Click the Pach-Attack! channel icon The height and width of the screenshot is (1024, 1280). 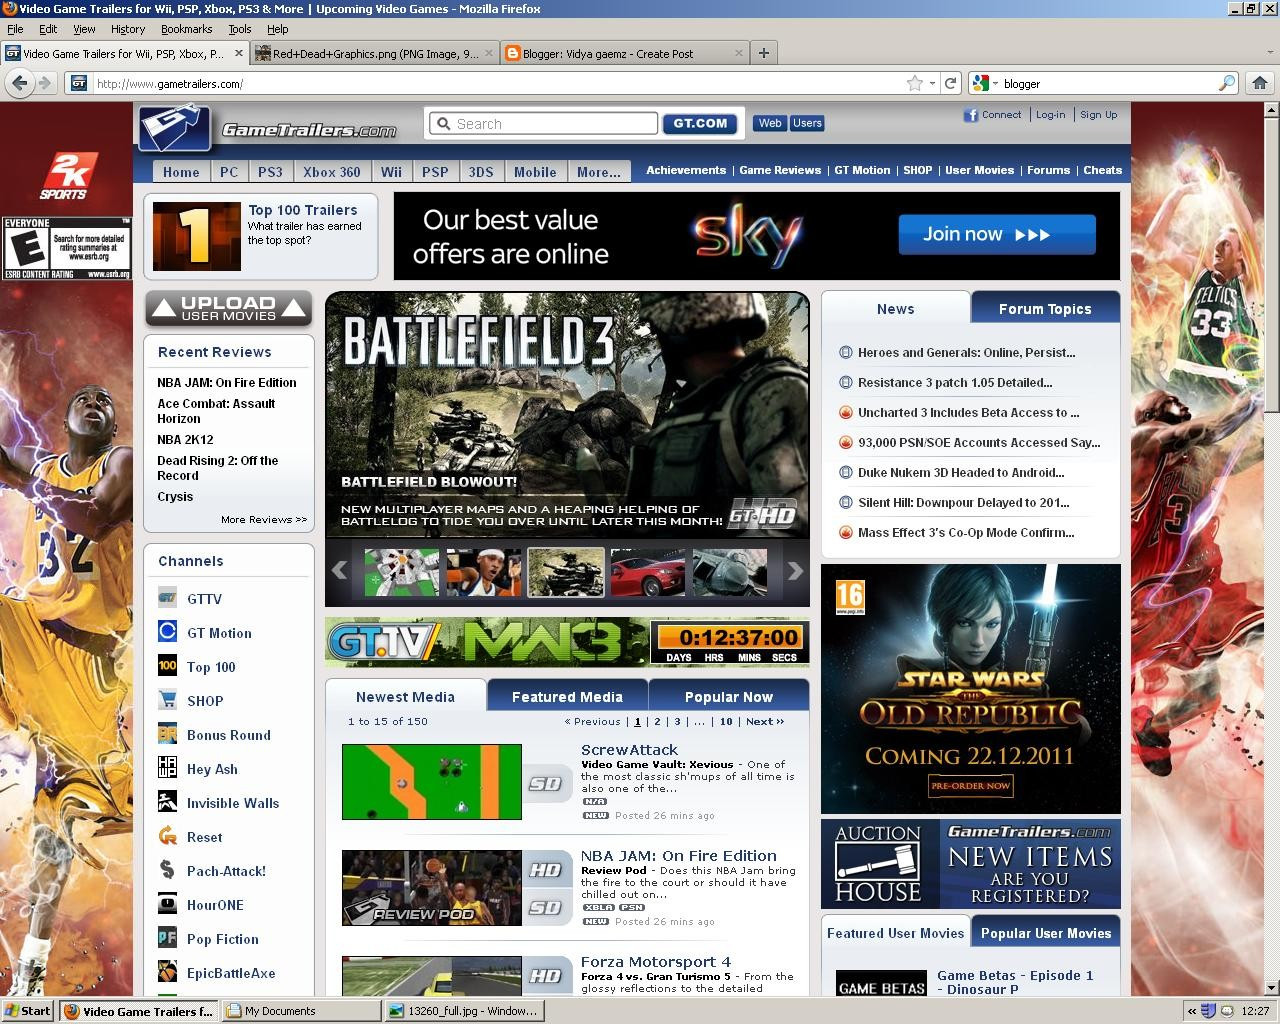coord(167,869)
